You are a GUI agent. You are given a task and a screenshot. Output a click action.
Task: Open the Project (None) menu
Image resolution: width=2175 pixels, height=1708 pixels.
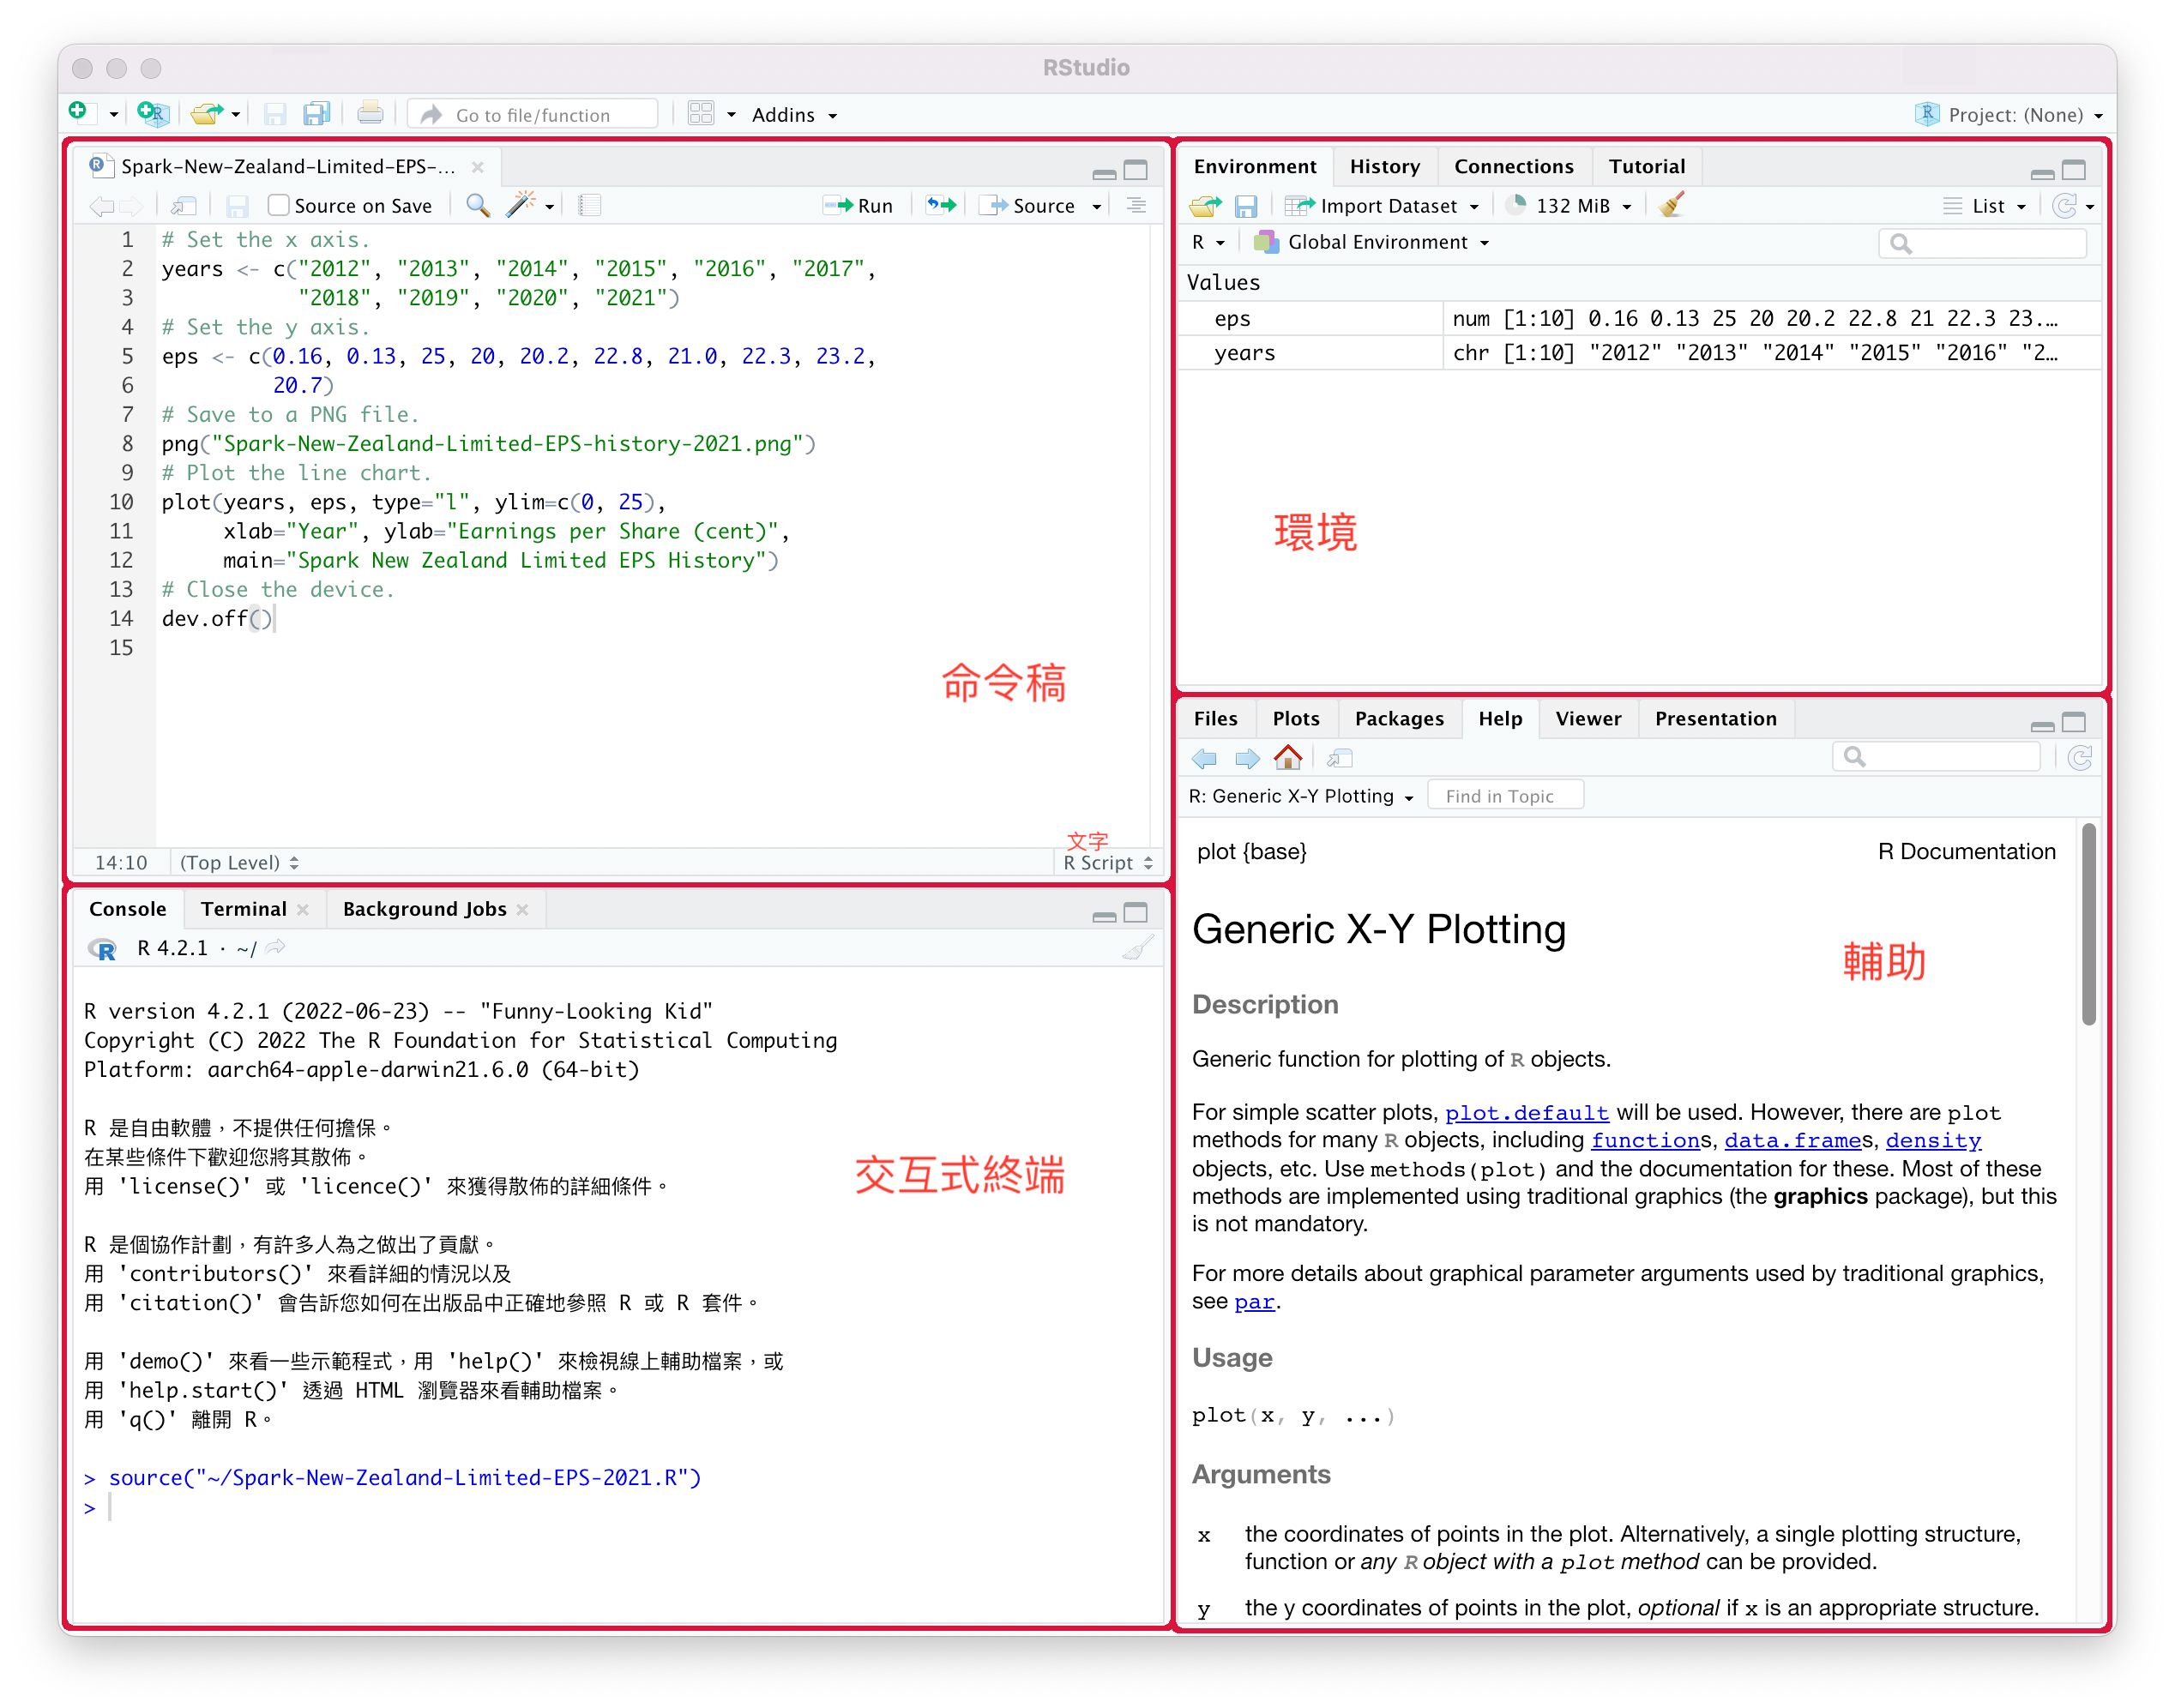[2012, 115]
